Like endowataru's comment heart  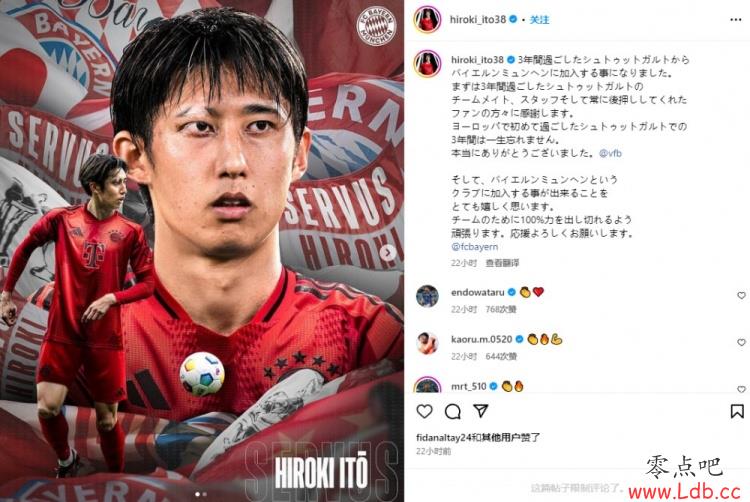point(741,295)
